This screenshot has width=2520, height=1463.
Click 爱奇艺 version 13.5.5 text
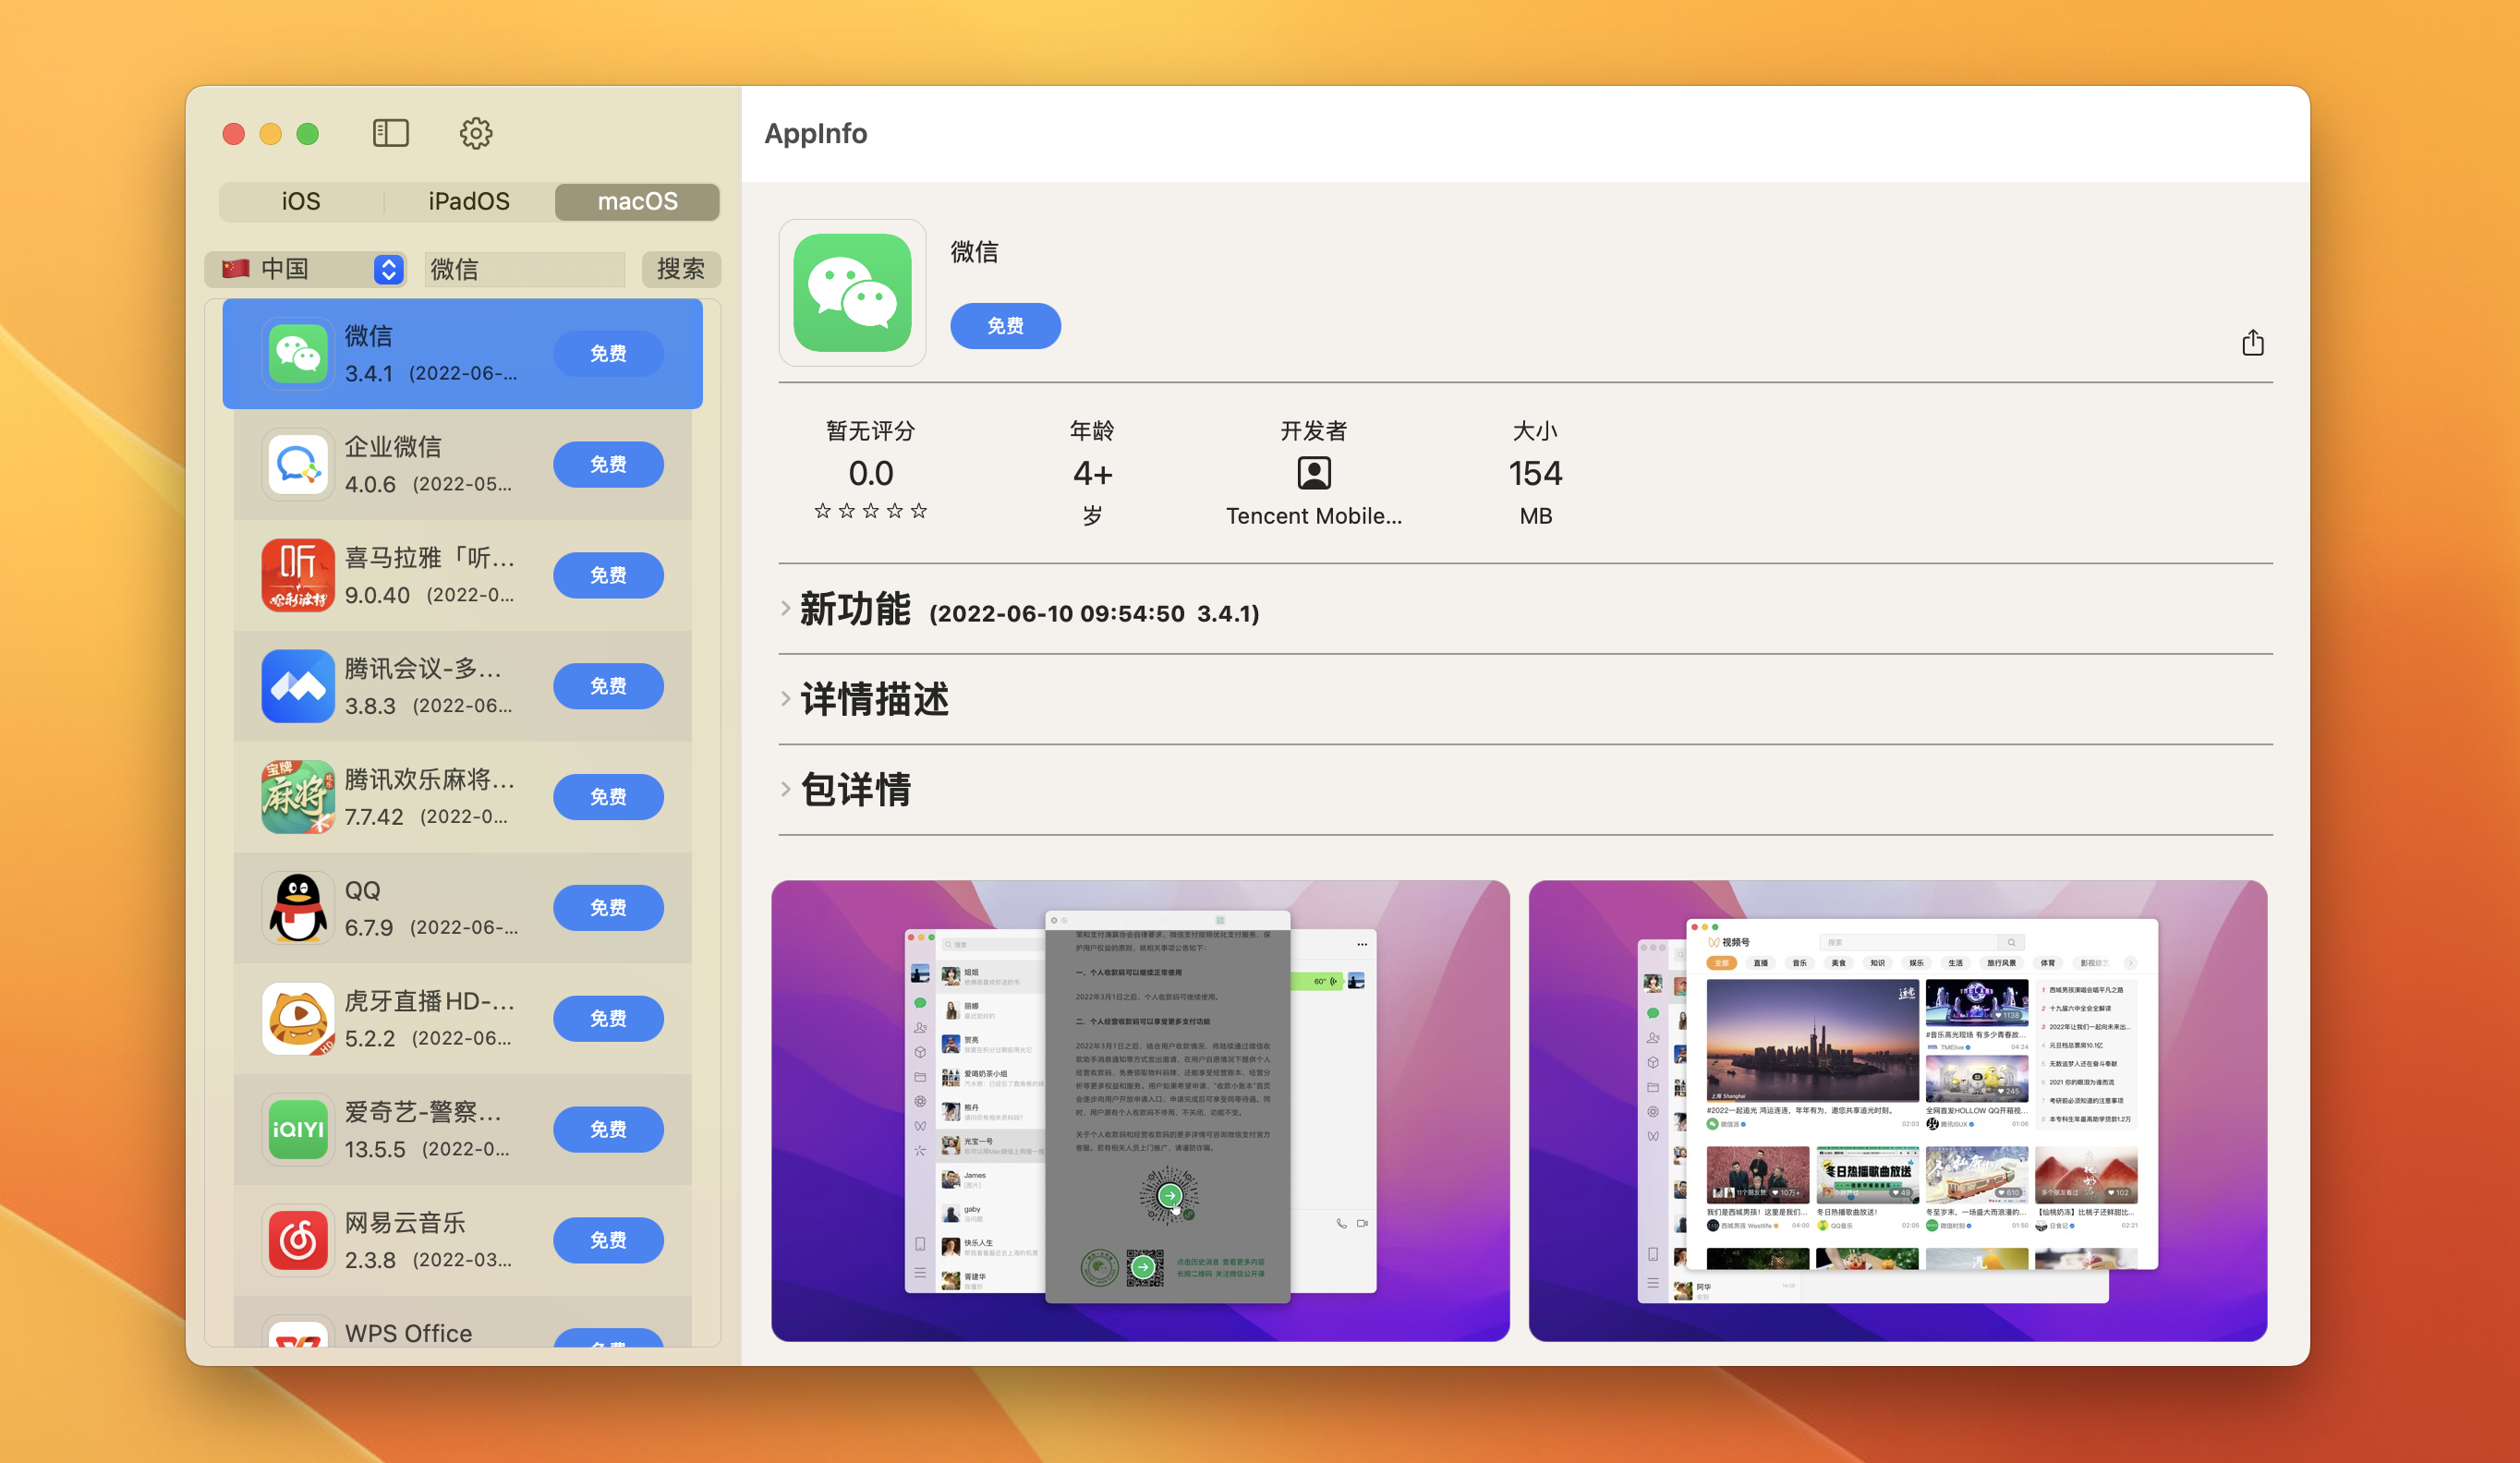[375, 1150]
